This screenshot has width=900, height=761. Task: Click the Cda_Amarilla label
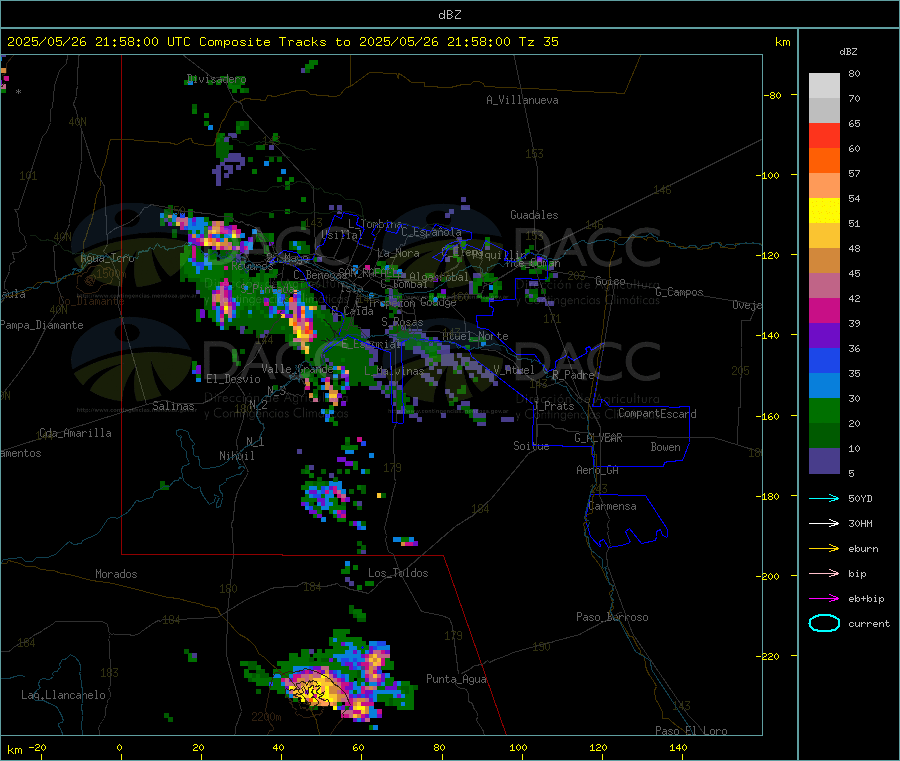click(76, 433)
